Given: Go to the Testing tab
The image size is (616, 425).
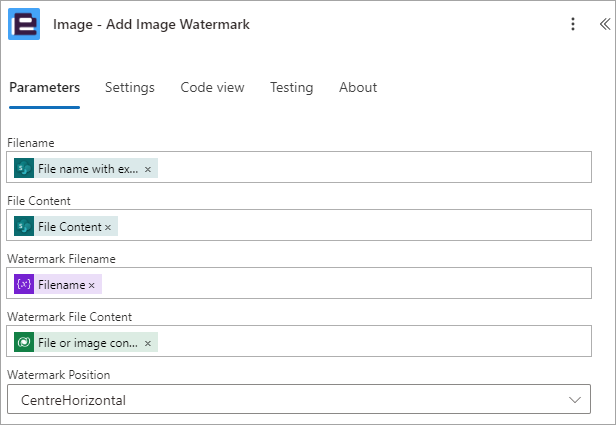Looking at the screenshot, I should click(292, 87).
